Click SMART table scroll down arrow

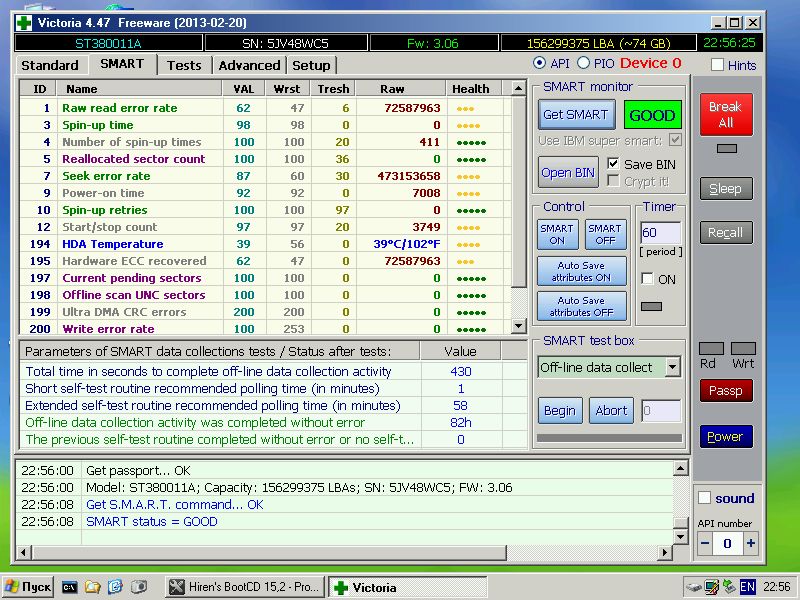(518, 326)
